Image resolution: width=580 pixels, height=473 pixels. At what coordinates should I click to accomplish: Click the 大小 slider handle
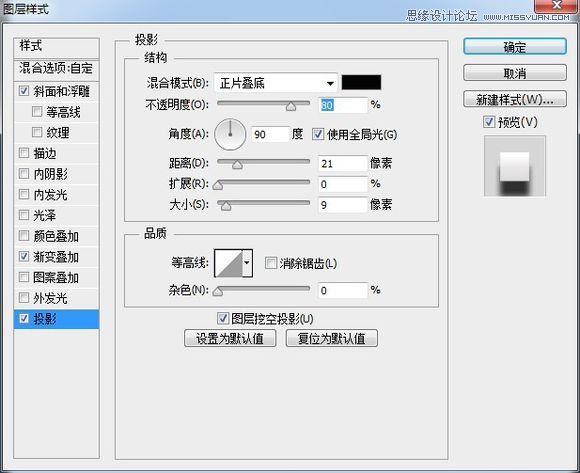coord(226,206)
